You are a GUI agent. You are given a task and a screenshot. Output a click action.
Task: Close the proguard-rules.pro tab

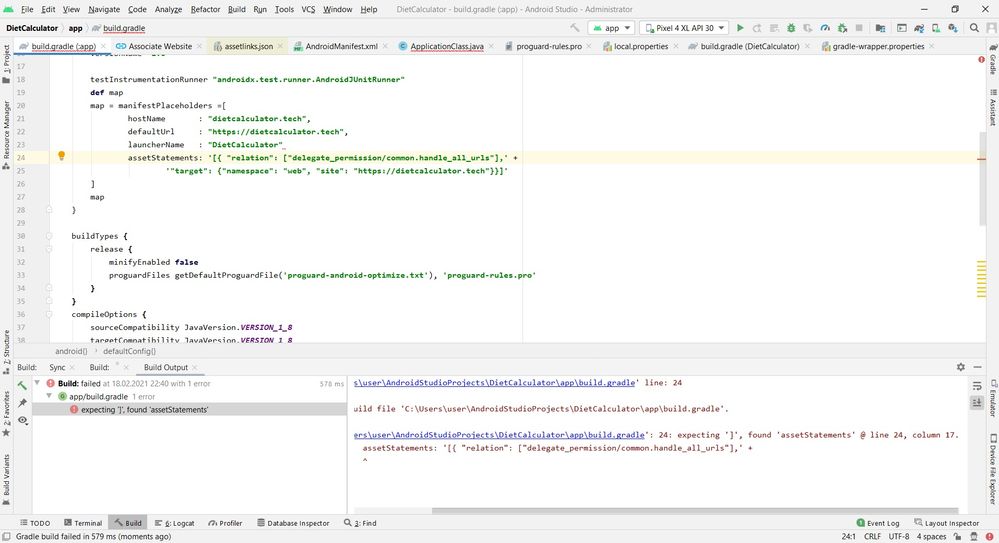point(589,47)
